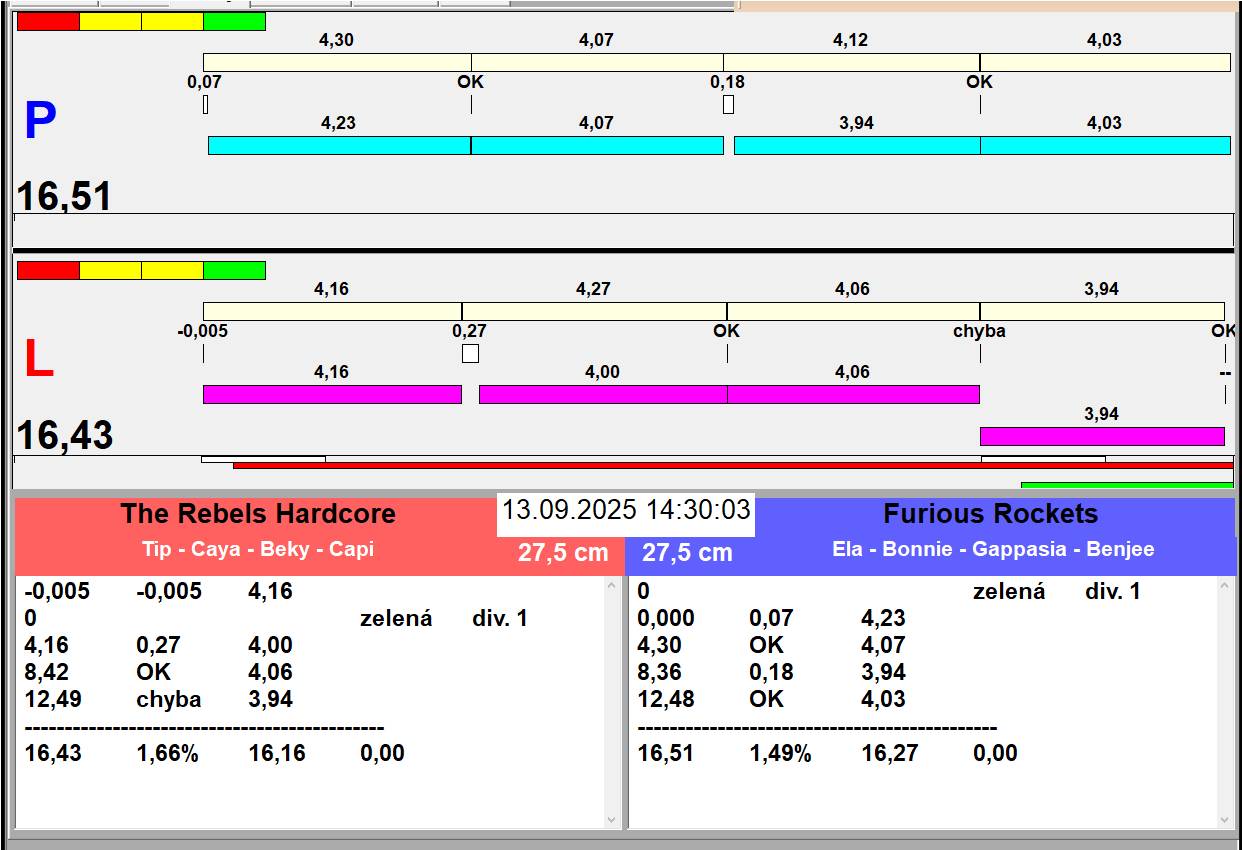Click the Furious Rockets team header
This screenshot has width=1242, height=850.
tap(990, 514)
